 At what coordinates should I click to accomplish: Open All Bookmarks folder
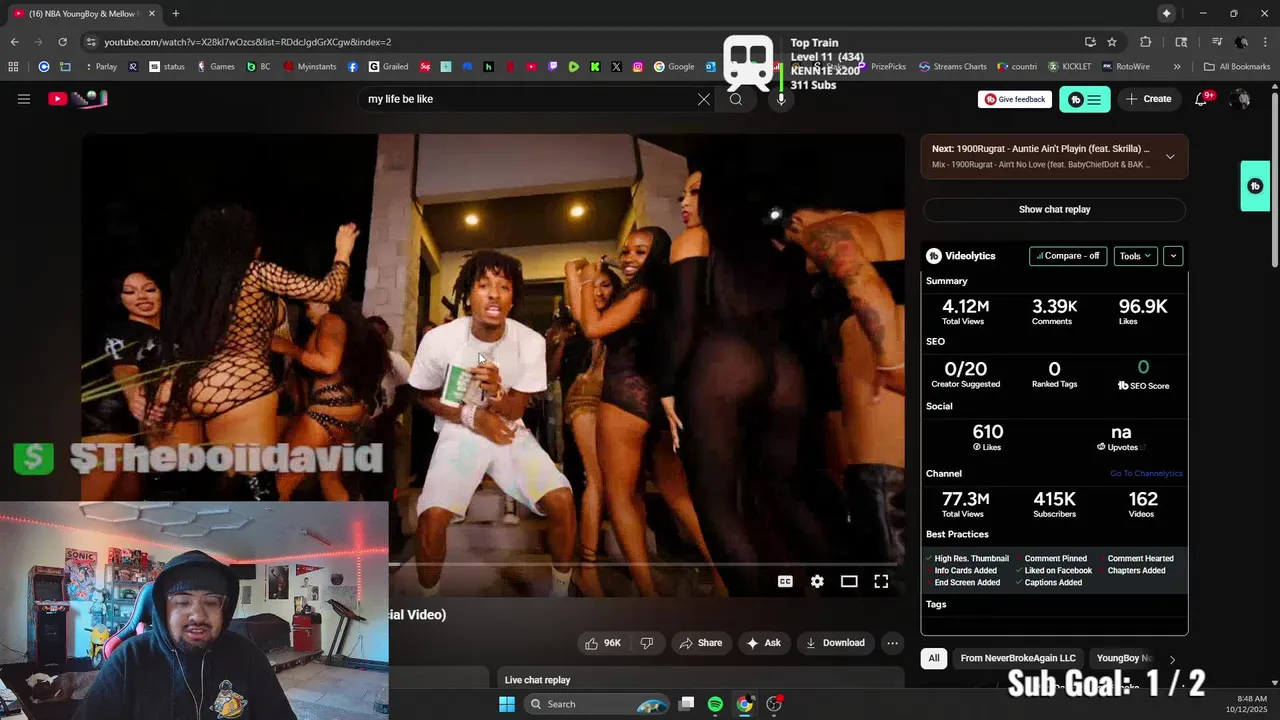click(x=1237, y=67)
